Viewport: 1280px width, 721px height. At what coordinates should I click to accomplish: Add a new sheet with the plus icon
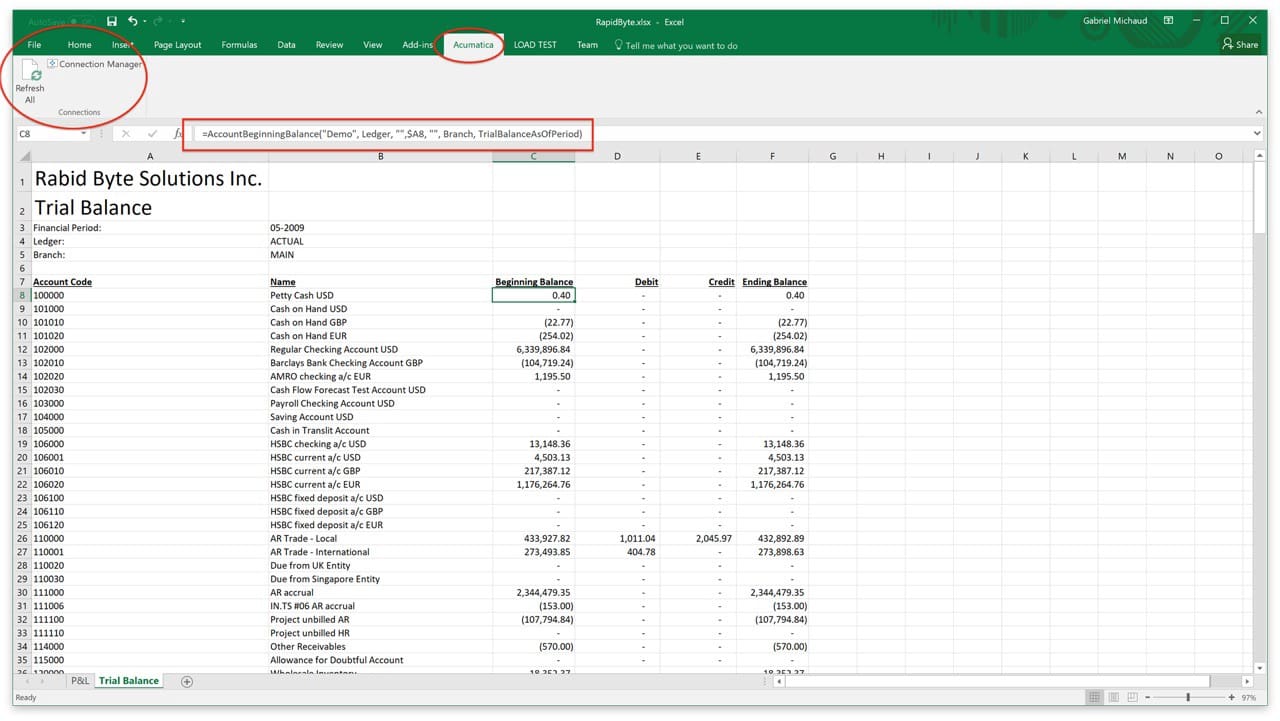pyautogui.click(x=186, y=681)
